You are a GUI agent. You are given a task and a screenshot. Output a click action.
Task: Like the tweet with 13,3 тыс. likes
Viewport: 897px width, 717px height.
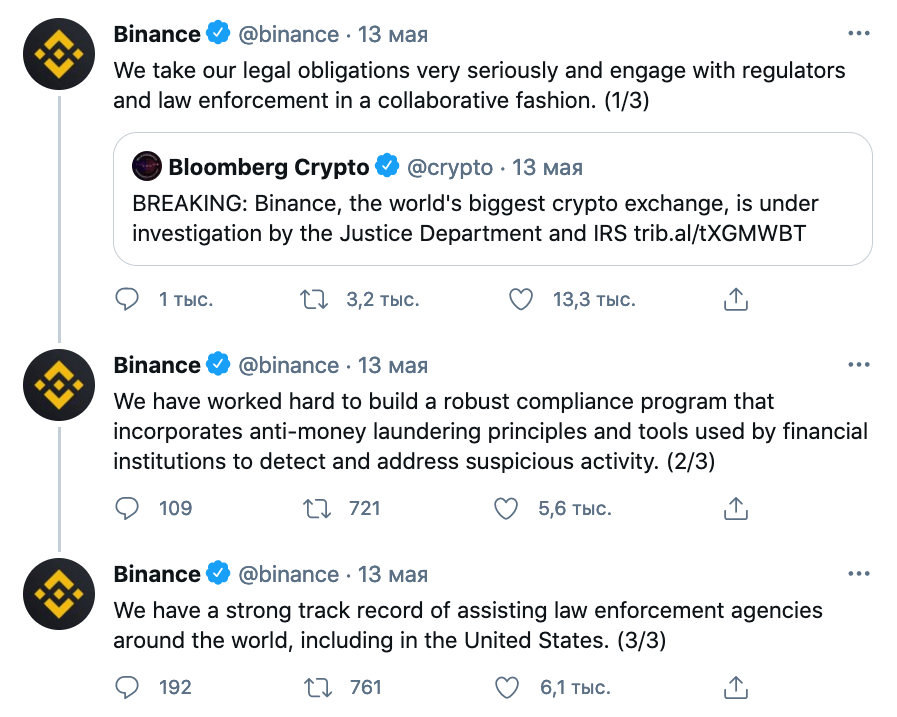click(x=521, y=299)
